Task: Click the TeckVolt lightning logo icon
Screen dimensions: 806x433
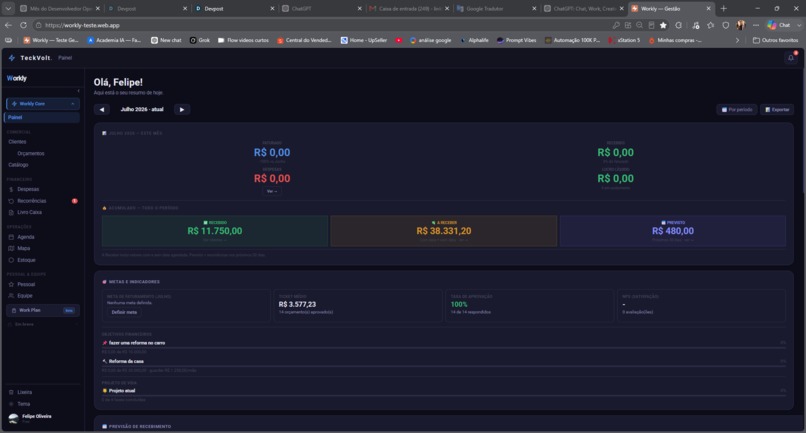Action: [11, 58]
